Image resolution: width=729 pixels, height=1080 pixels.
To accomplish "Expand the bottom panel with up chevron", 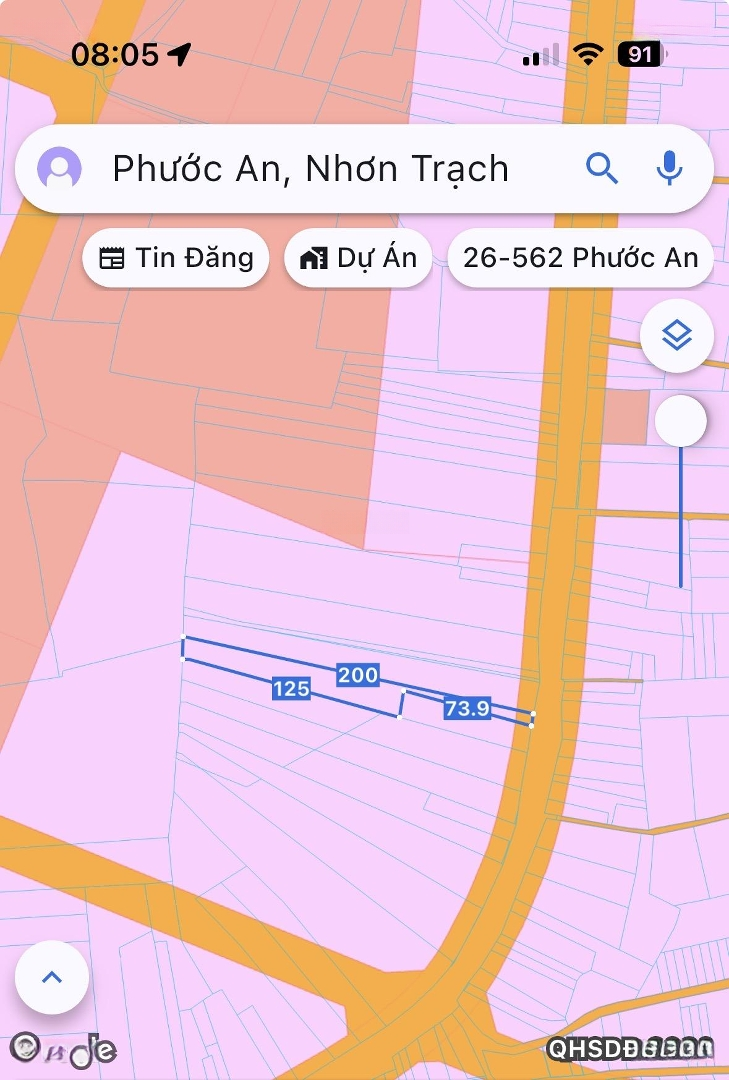I will click(52, 977).
